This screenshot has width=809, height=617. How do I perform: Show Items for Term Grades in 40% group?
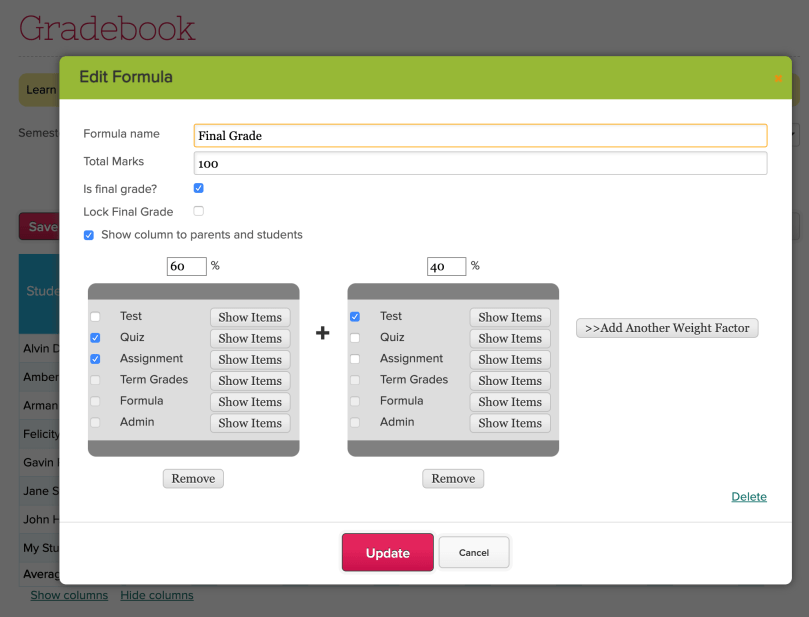pos(510,381)
